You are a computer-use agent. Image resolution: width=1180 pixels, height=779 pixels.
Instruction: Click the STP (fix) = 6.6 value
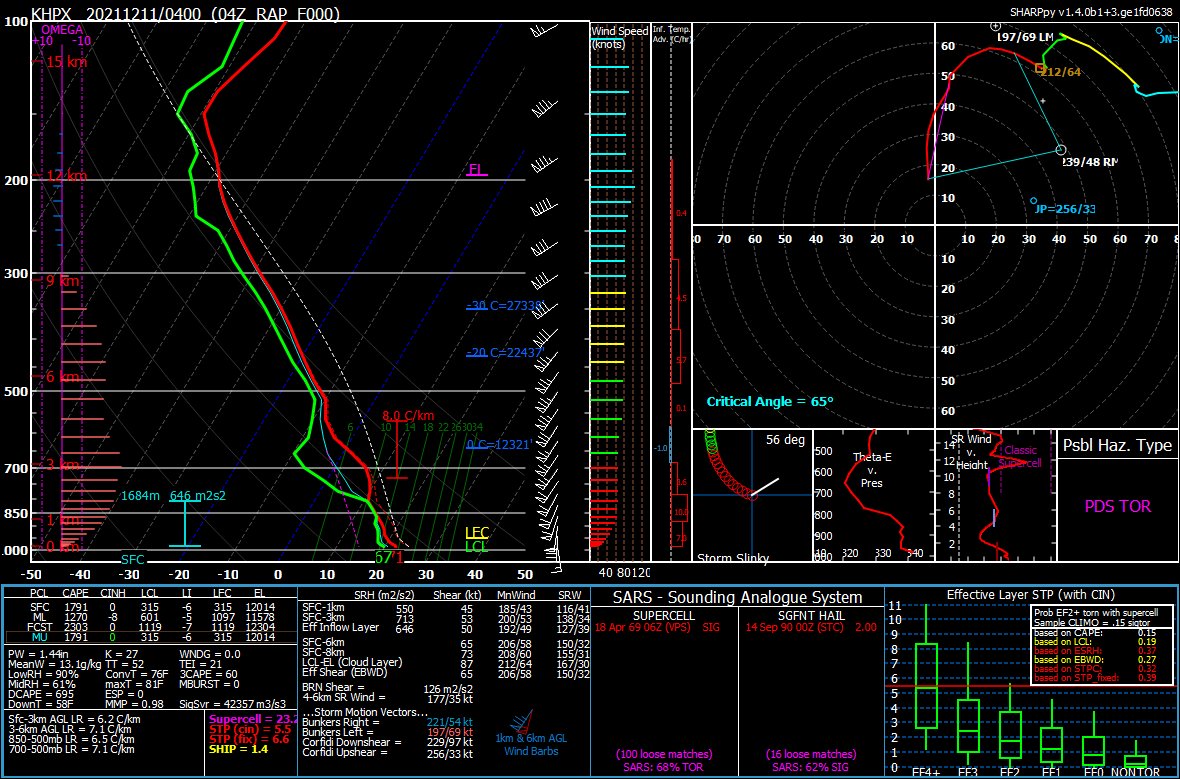tap(249, 739)
